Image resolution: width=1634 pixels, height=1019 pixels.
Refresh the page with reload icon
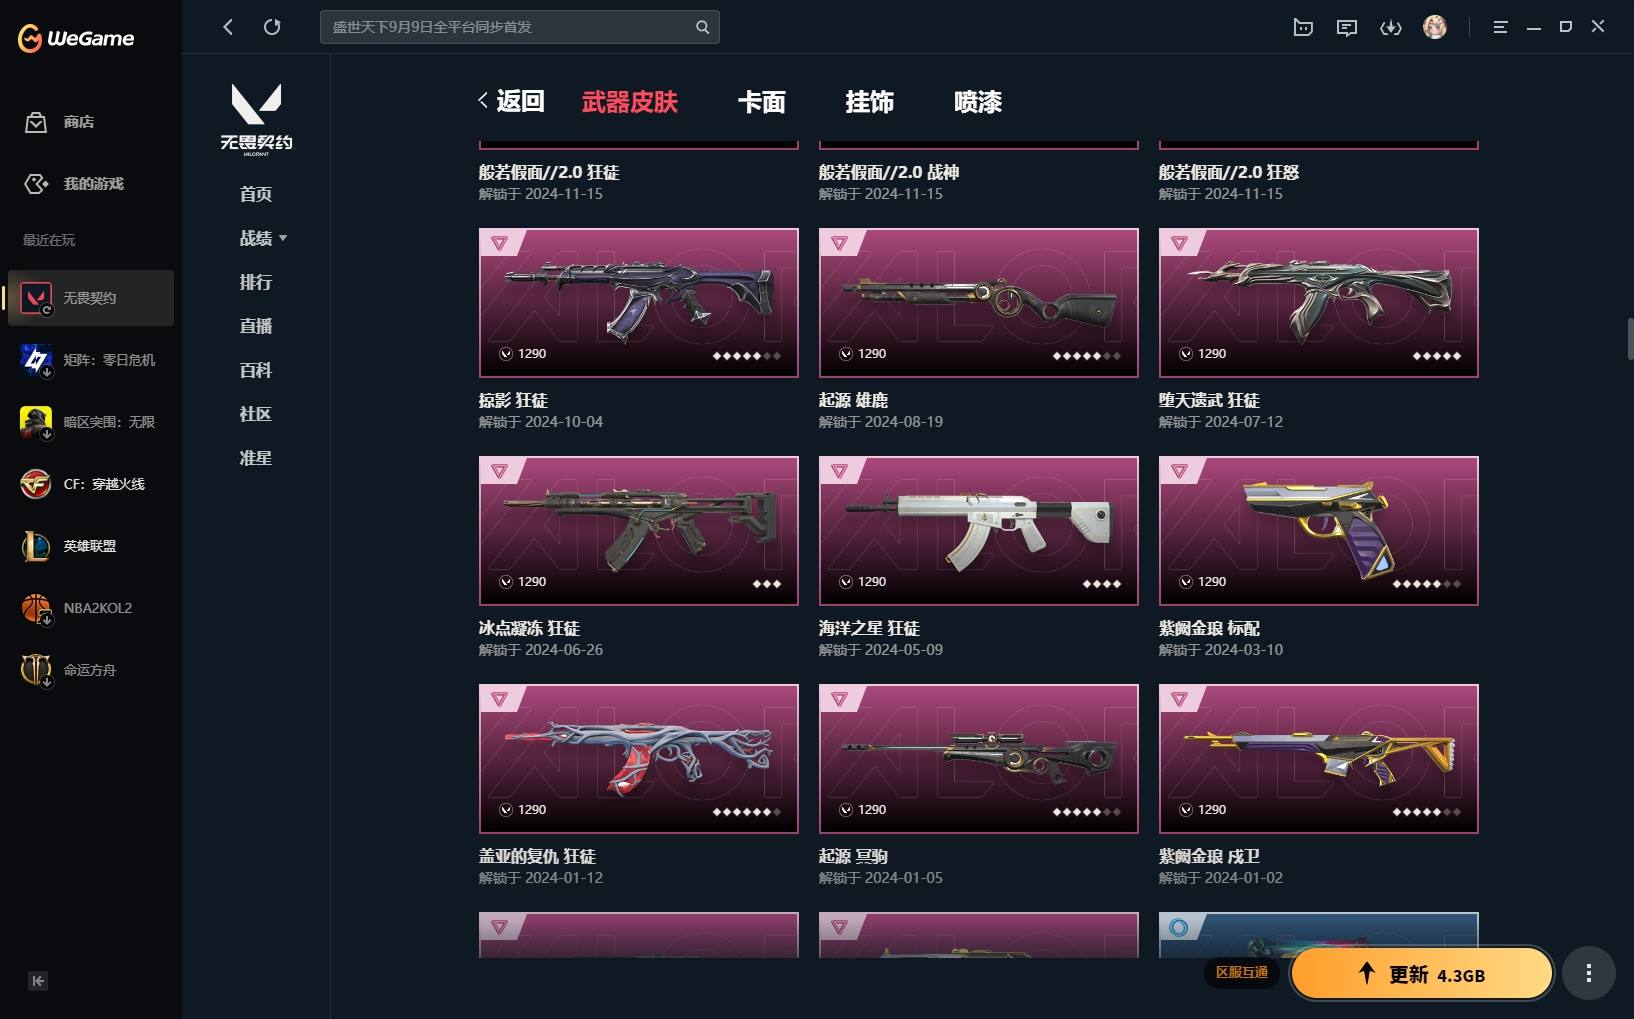[x=272, y=27]
